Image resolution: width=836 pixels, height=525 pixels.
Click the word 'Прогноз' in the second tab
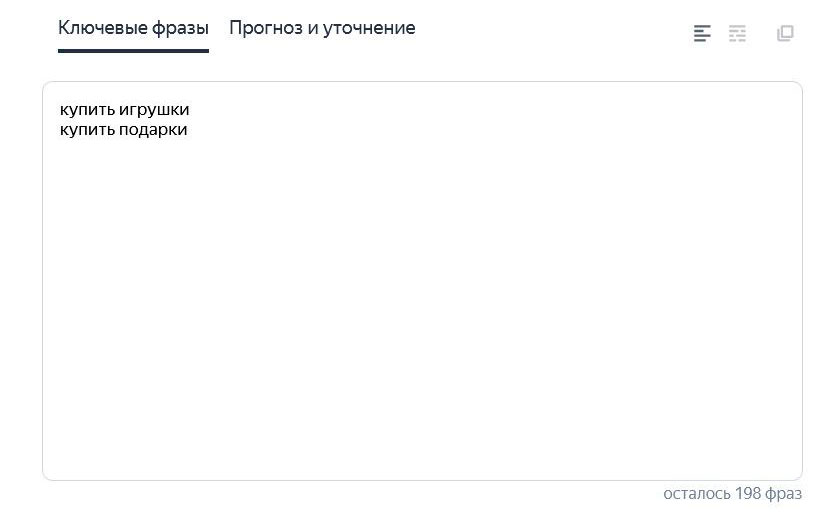266,28
